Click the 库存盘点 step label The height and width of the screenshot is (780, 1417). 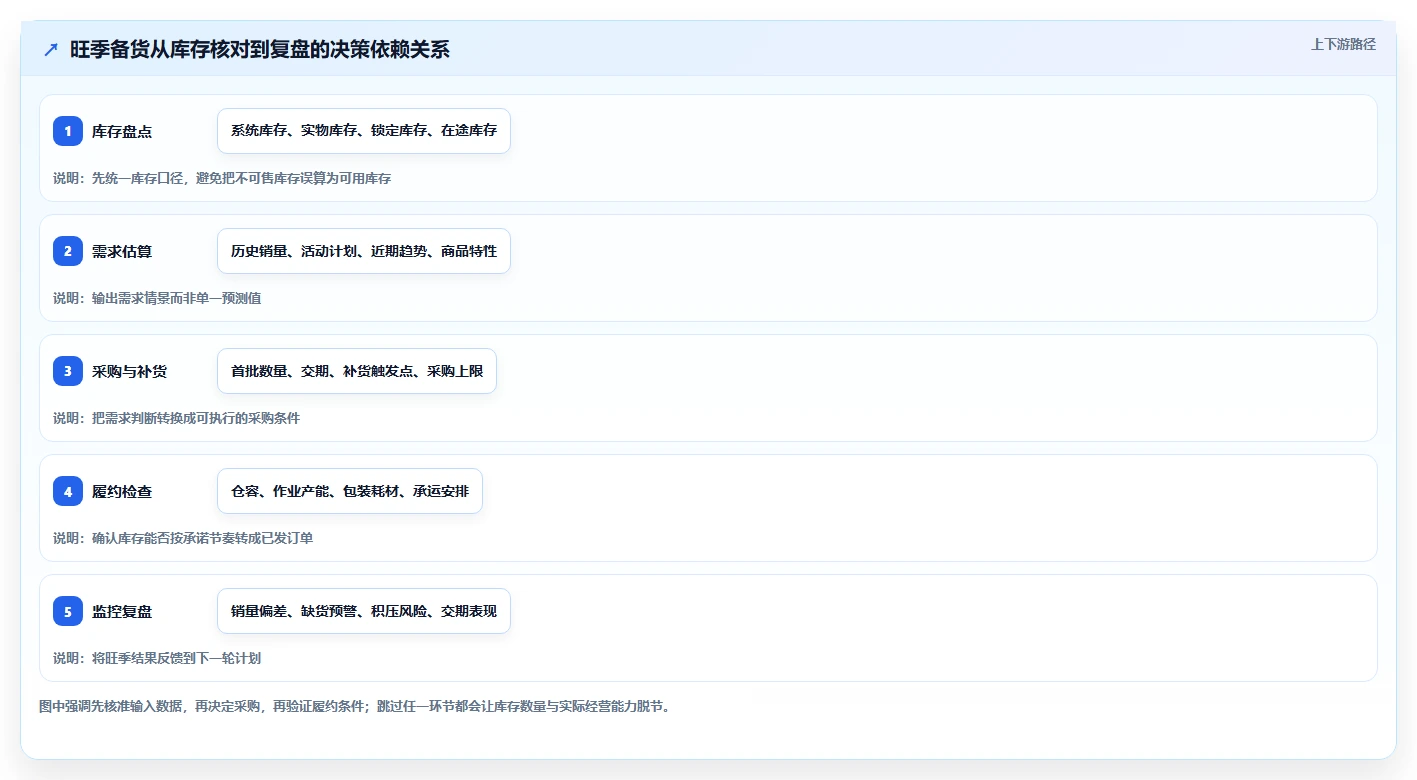[122, 131]
